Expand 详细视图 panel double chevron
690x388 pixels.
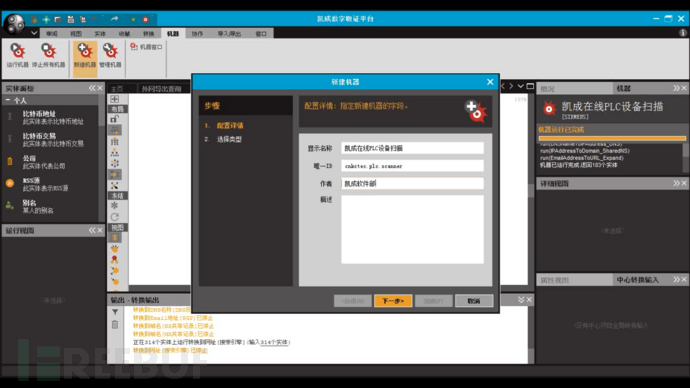coord(676,183)
